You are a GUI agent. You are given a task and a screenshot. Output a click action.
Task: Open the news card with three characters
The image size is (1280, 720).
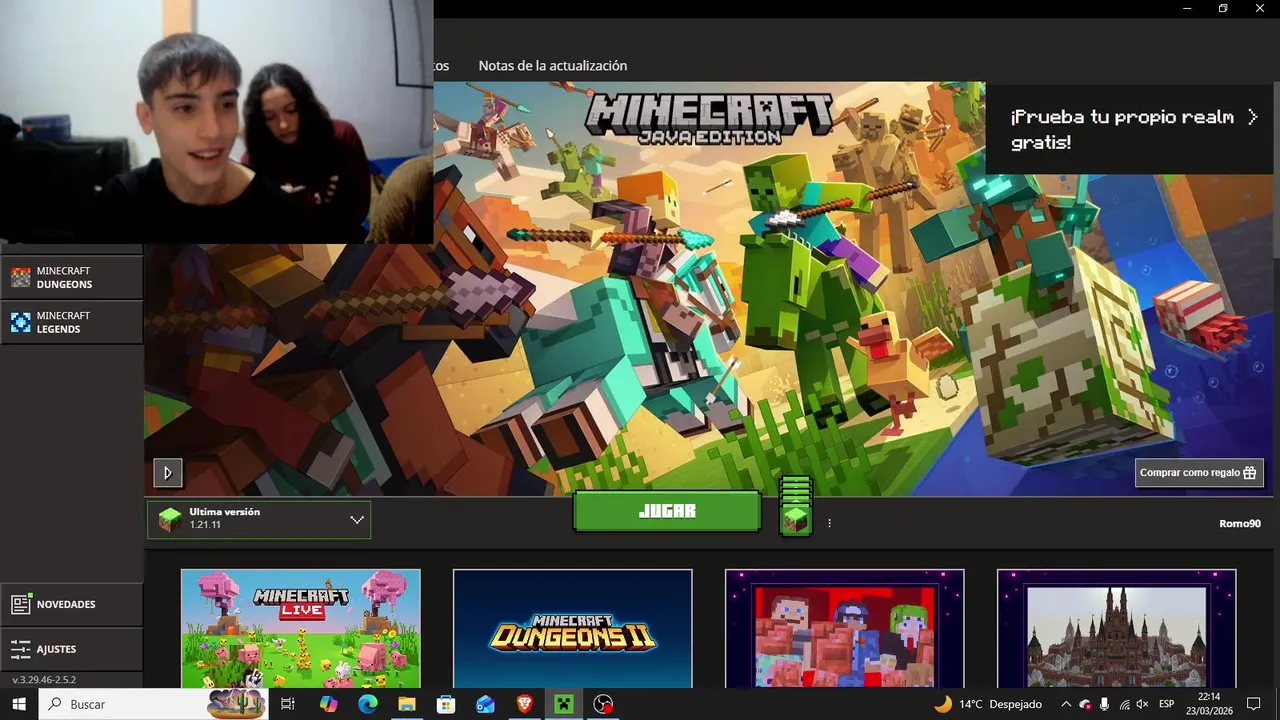[x=845, y=629]
